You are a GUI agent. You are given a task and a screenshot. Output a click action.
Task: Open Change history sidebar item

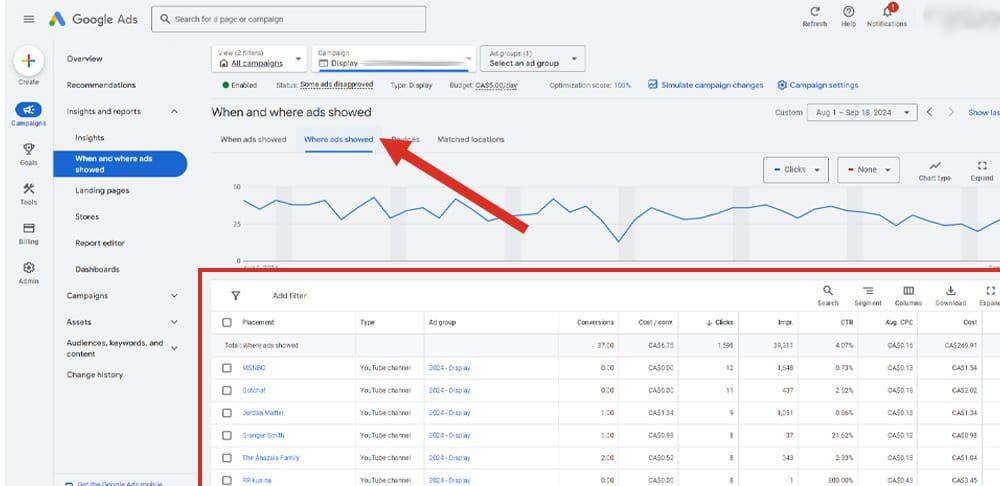[x=94, y=375]
